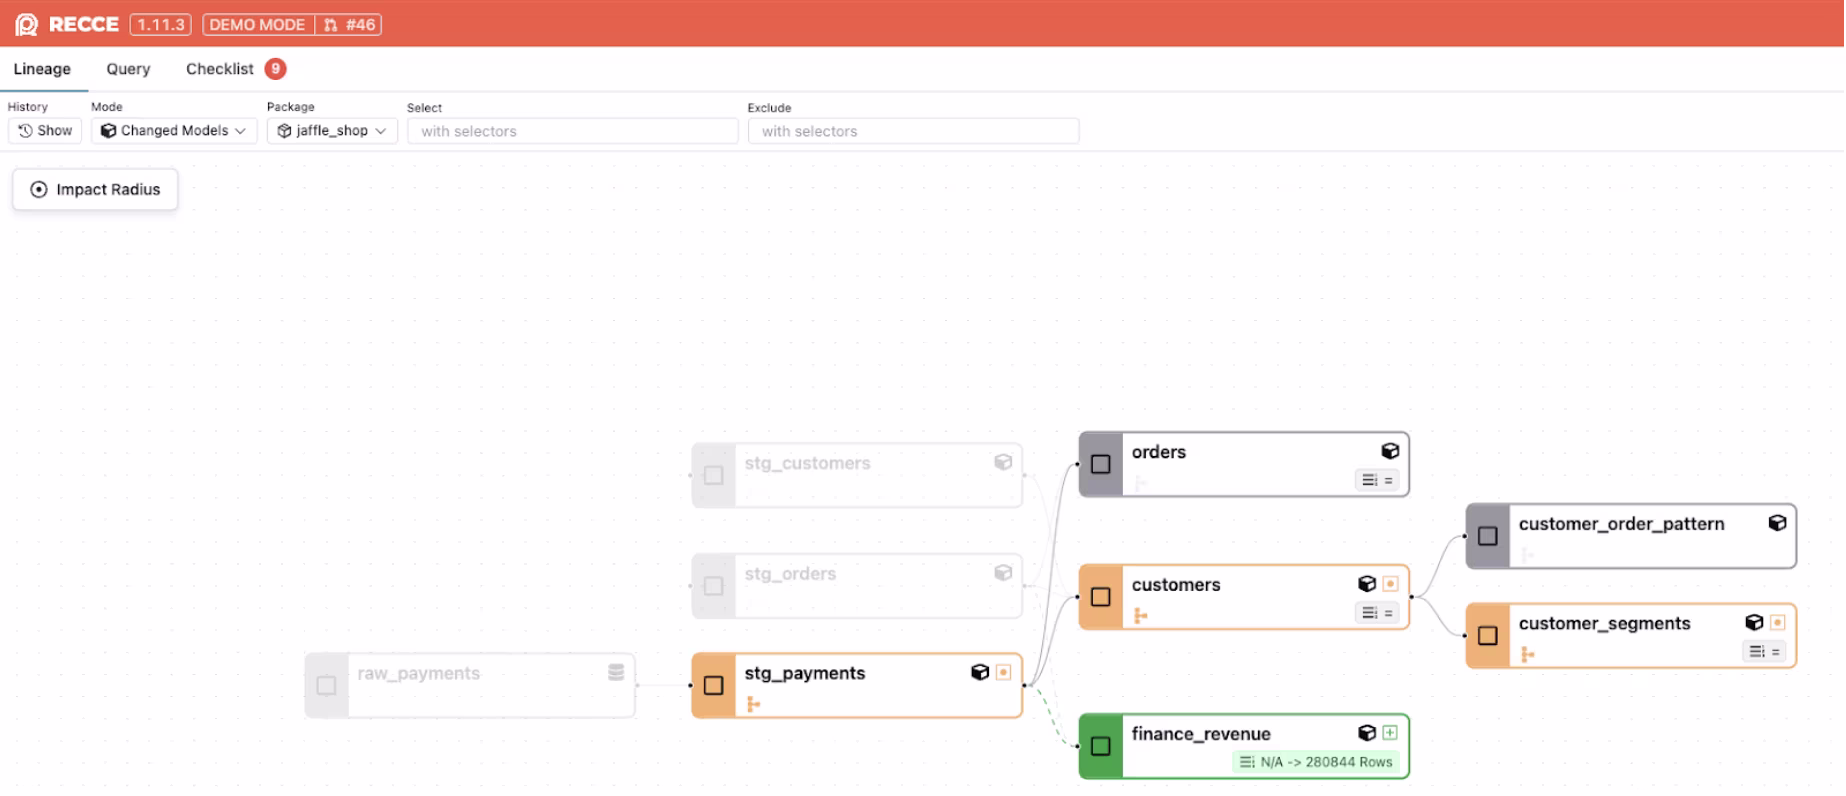Click the raw_payments source database icon
Image resolution: width=1846 pixels, height=796 pixels.
616,672
